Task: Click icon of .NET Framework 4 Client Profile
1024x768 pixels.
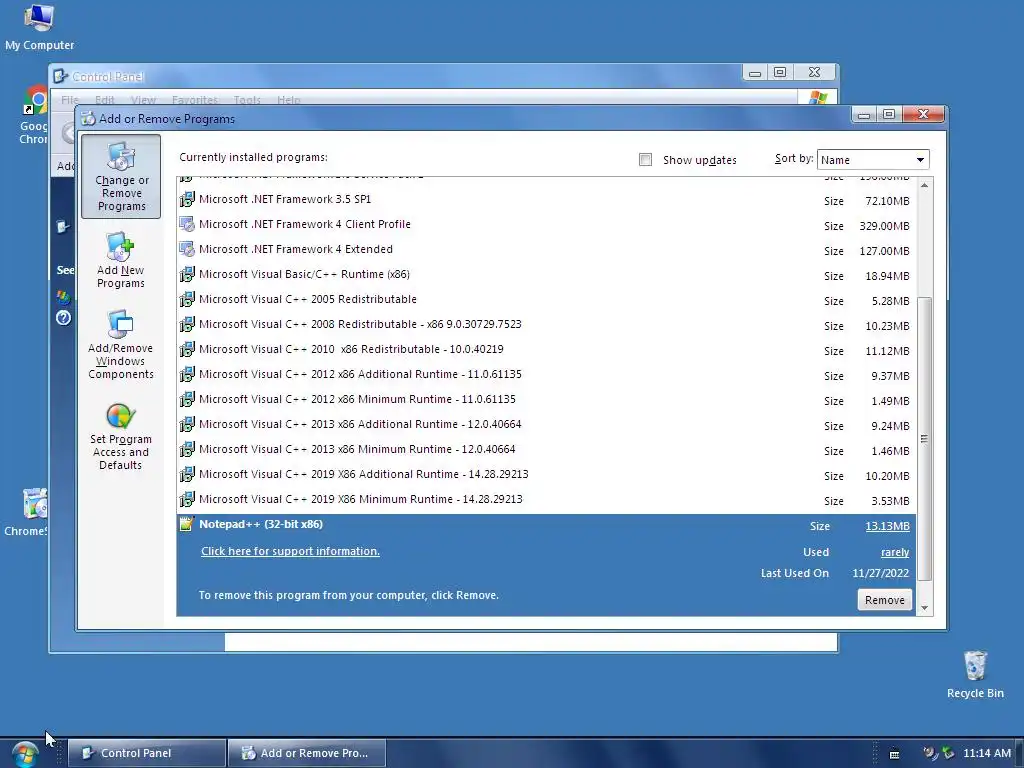Action: [187, 224]
